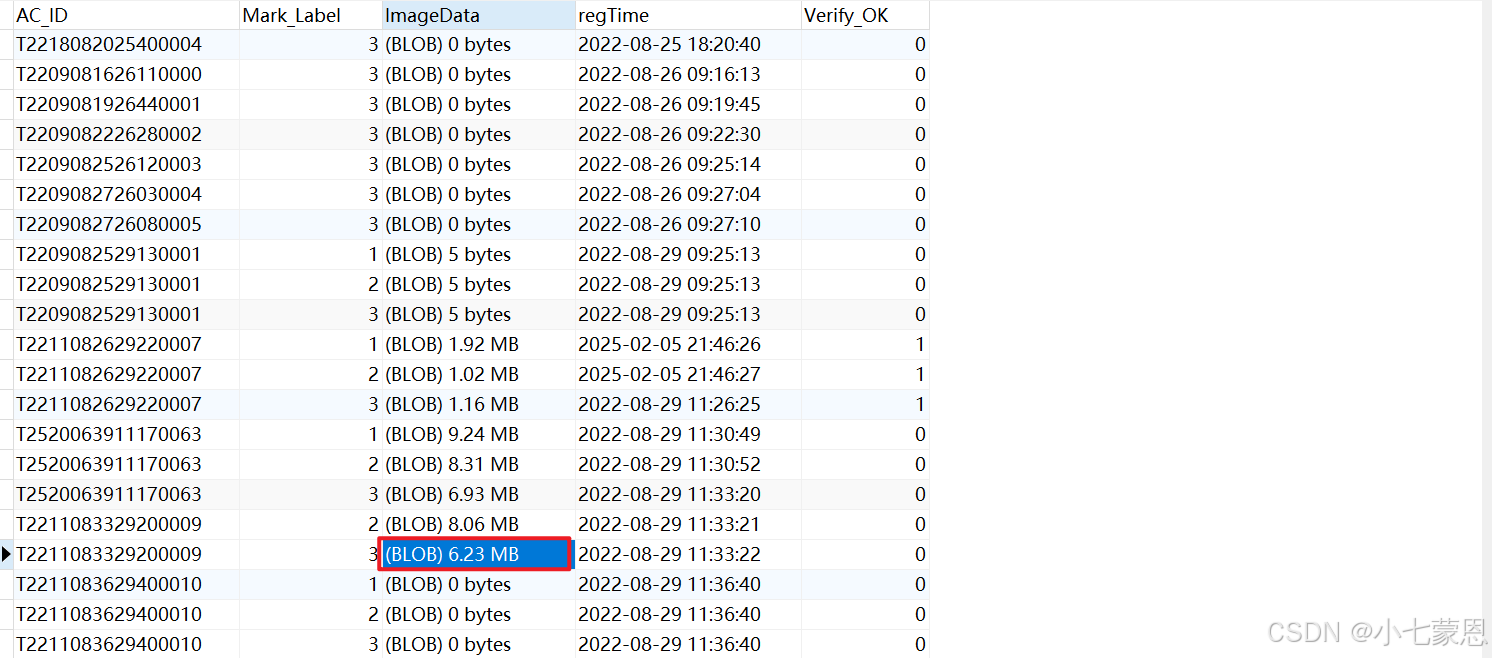This screenshot has height=658, width=1492.
Task: Click the regTime cell 2025-02-05 21:46:26
Action: tap(688, 345)
